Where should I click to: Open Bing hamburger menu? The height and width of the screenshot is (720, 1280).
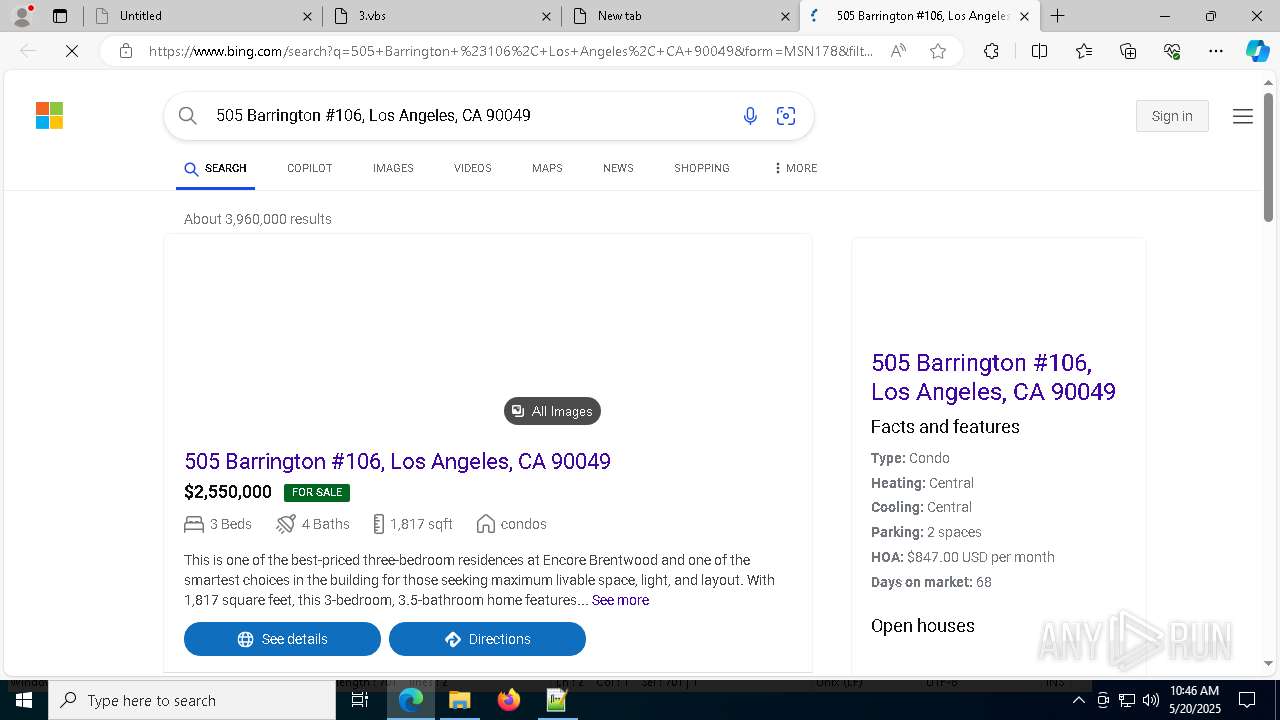pyautogui.click(x=1243, y=116)
